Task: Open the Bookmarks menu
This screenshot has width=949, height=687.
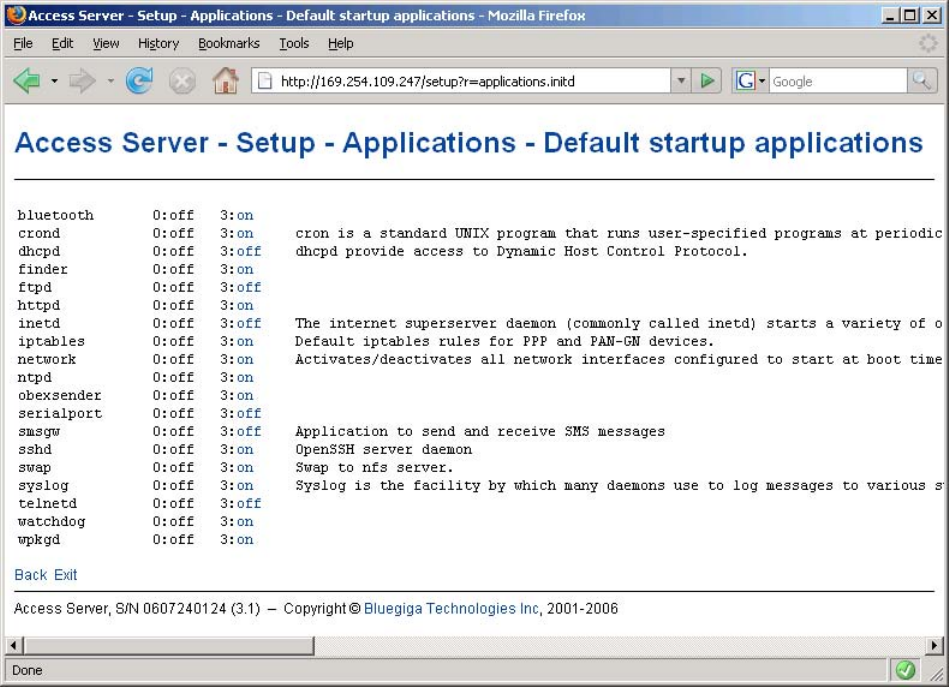Action: (x=228, y=44)
